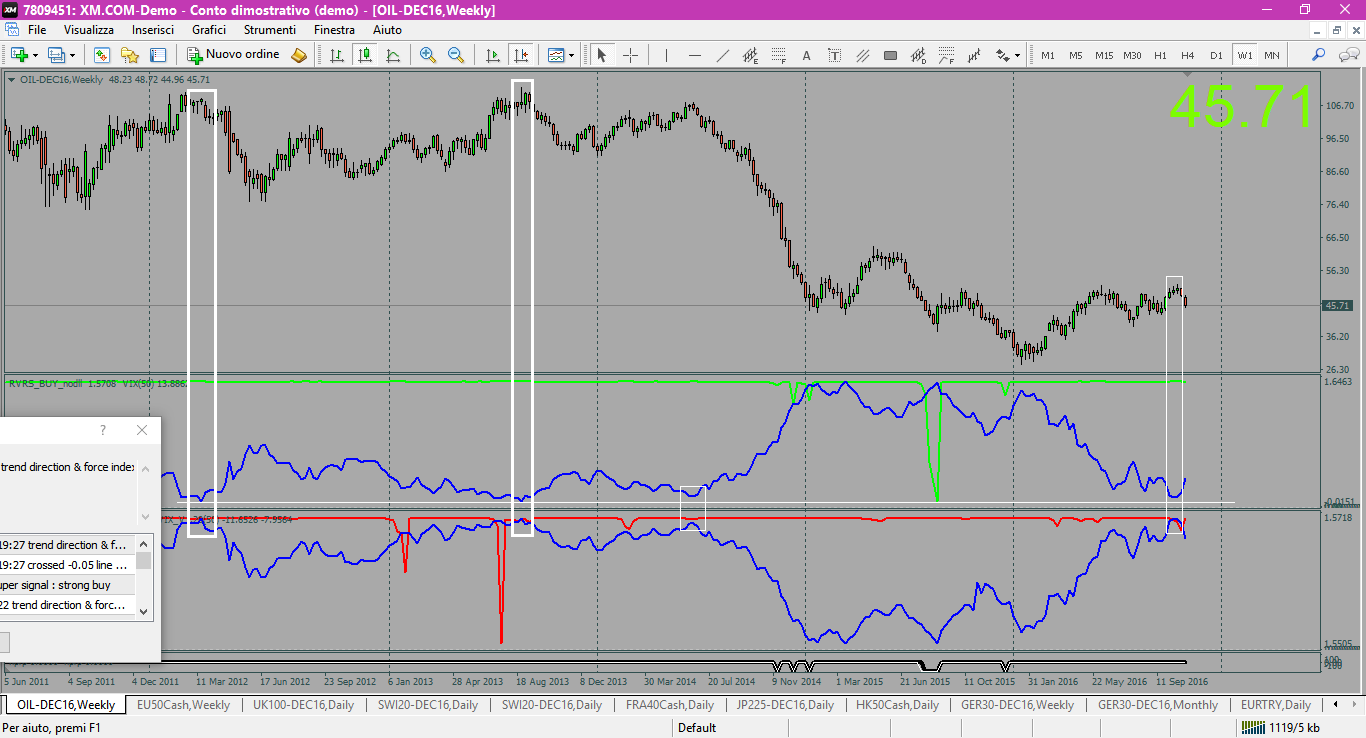
Task: Open dropdown arrow beside new chart icon
Action: (x=35, y=55)
